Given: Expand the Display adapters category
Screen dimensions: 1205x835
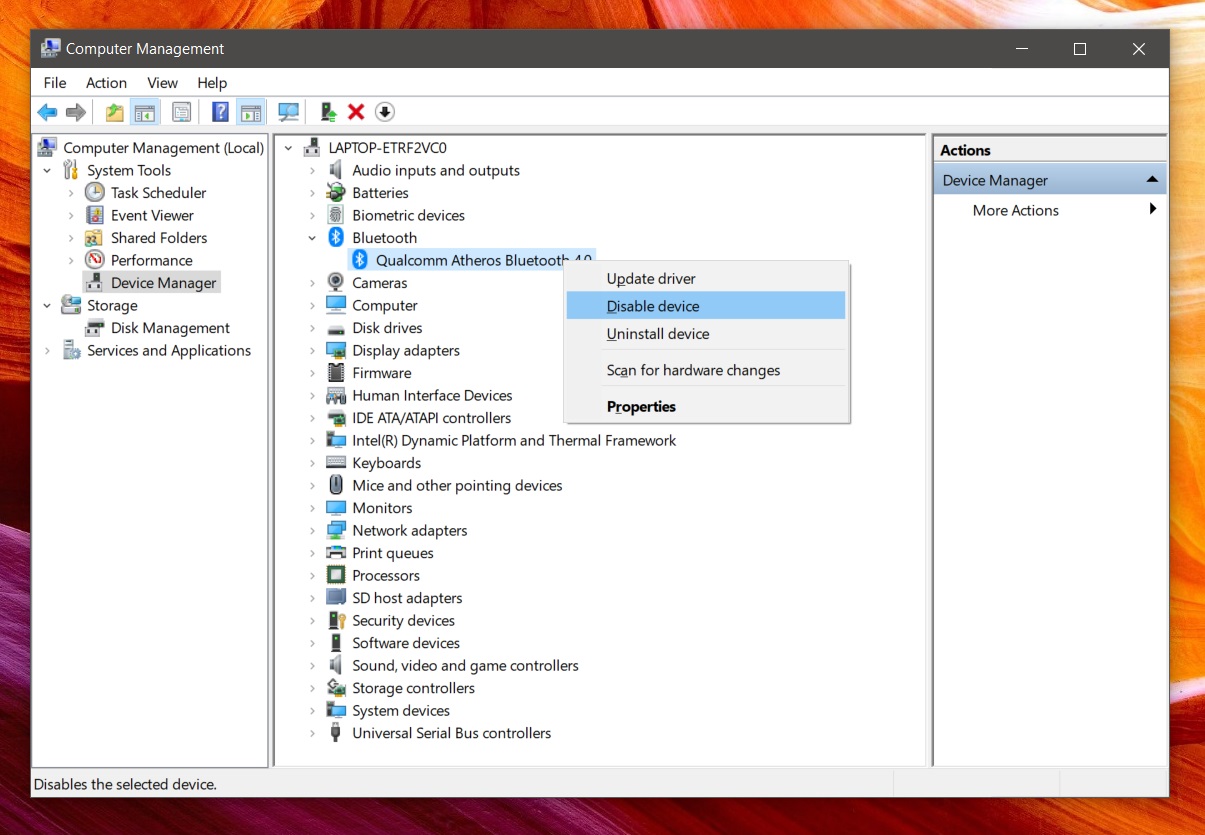Looking at the screenshot, I should [x=312, y=351].
